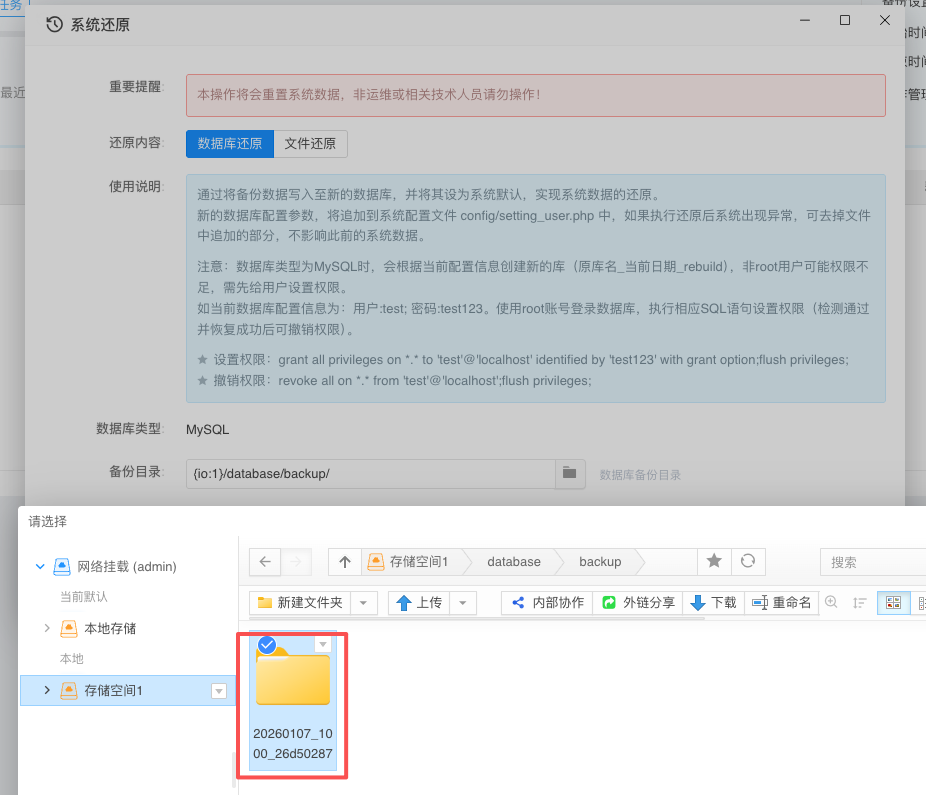This screenshot has width=926, height=795.
Task: Click folder browse icon beside backup path
Action: click(x=569, y=473)
